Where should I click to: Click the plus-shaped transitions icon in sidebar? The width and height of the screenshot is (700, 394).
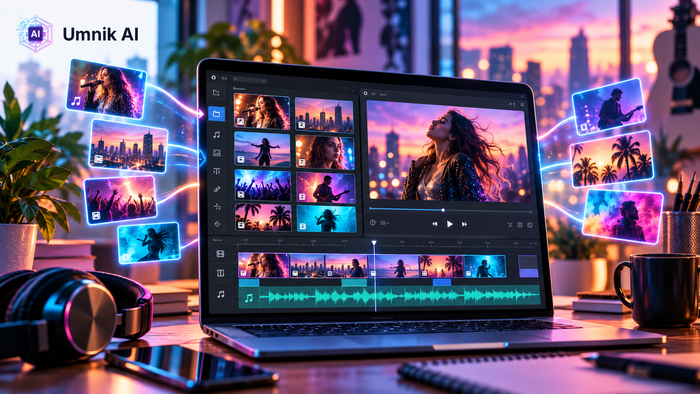click(217, 207)
